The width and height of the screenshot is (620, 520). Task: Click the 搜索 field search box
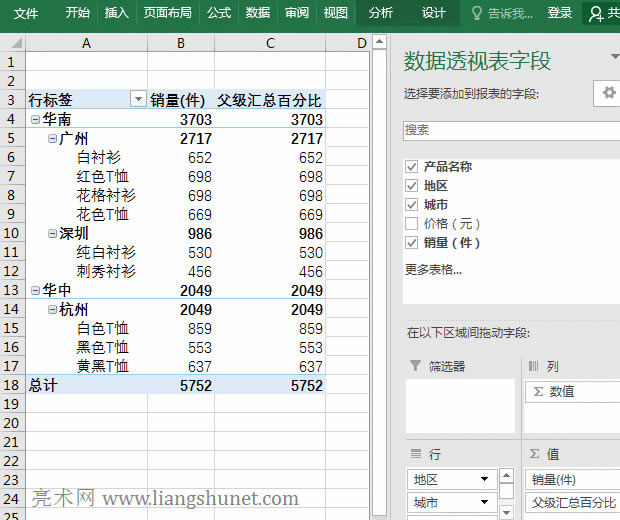click(510, 130)
